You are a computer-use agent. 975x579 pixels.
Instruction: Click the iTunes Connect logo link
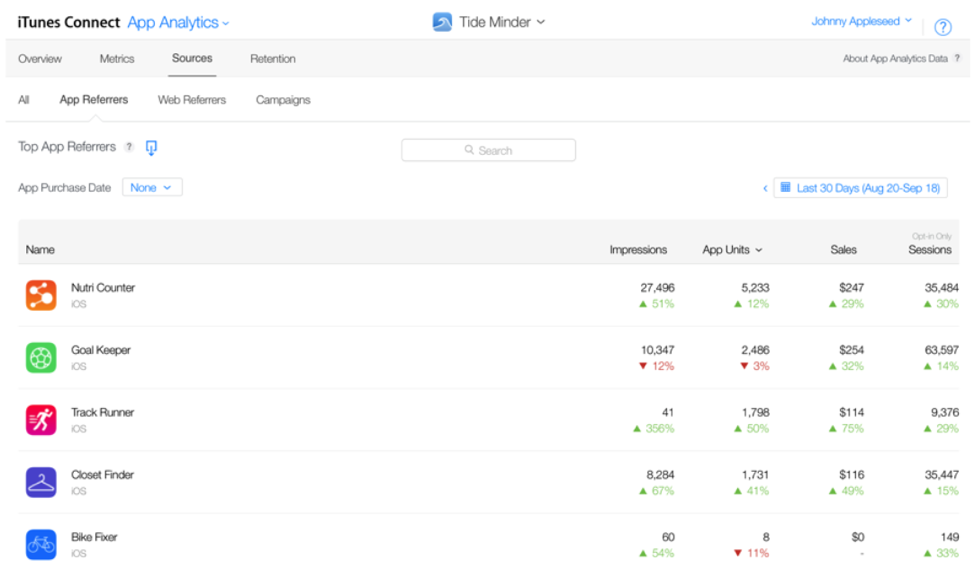click(x=68, y=22)
